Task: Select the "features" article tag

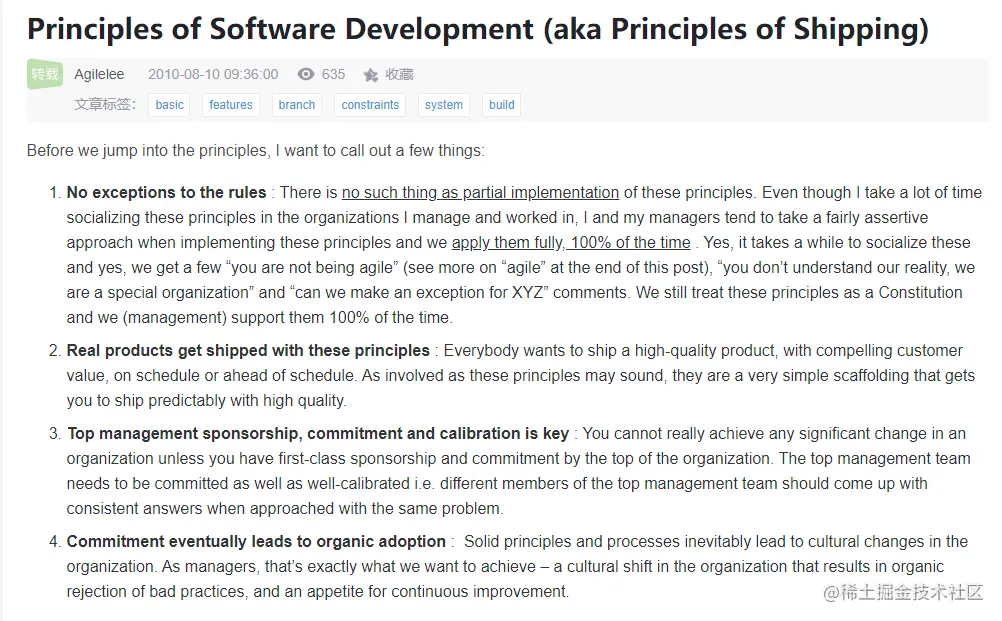Action: coord(231,105)
